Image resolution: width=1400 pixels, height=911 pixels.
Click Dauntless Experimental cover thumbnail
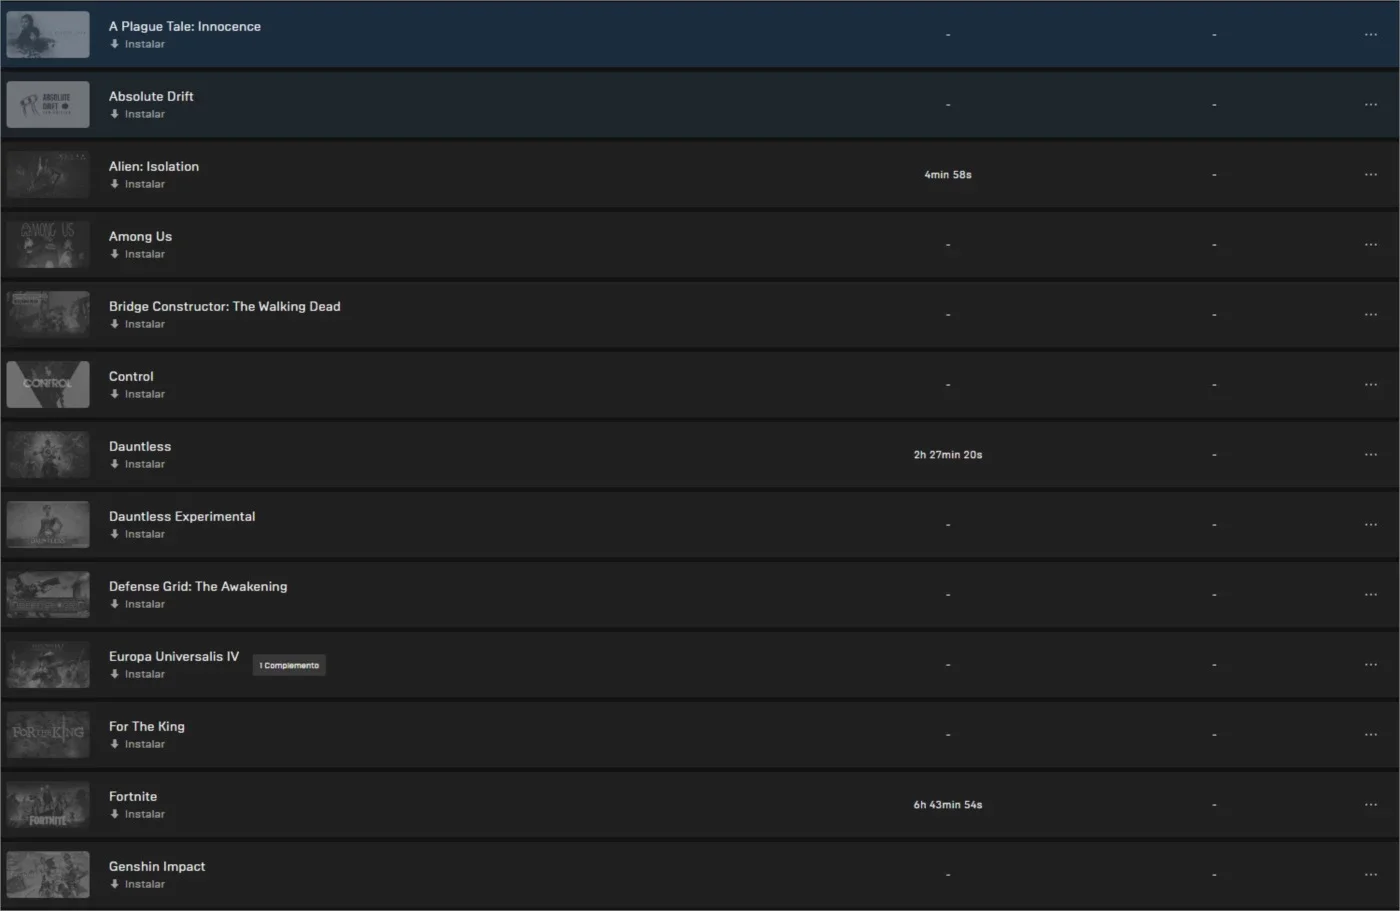pos(48,525)
